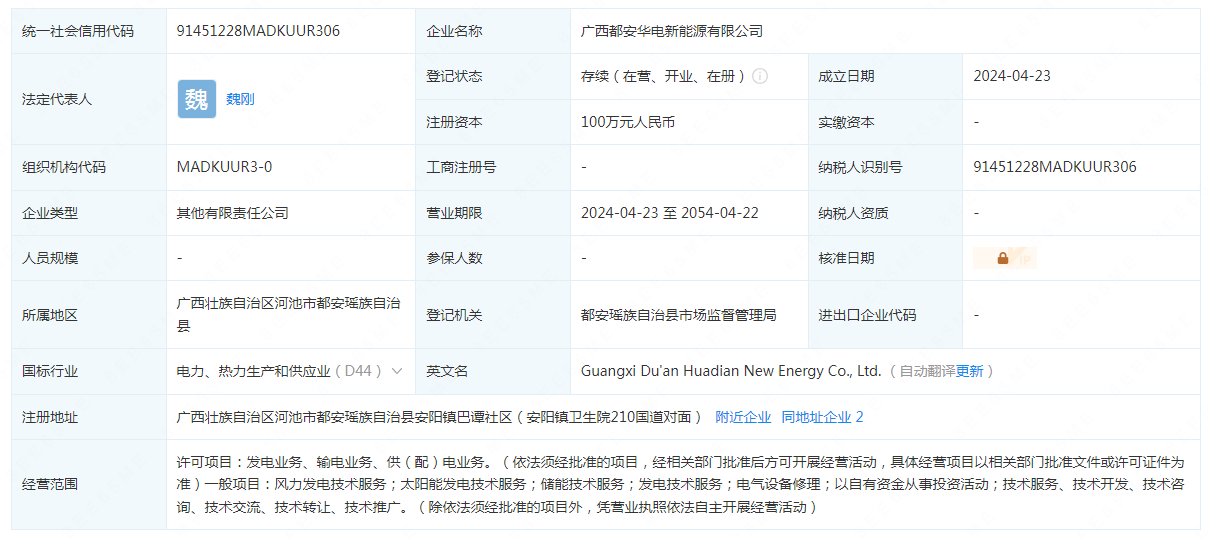Click 更新 link next to 自动翻译
Viewport: 1209px width, 538px height.
[x=969, y=371]
